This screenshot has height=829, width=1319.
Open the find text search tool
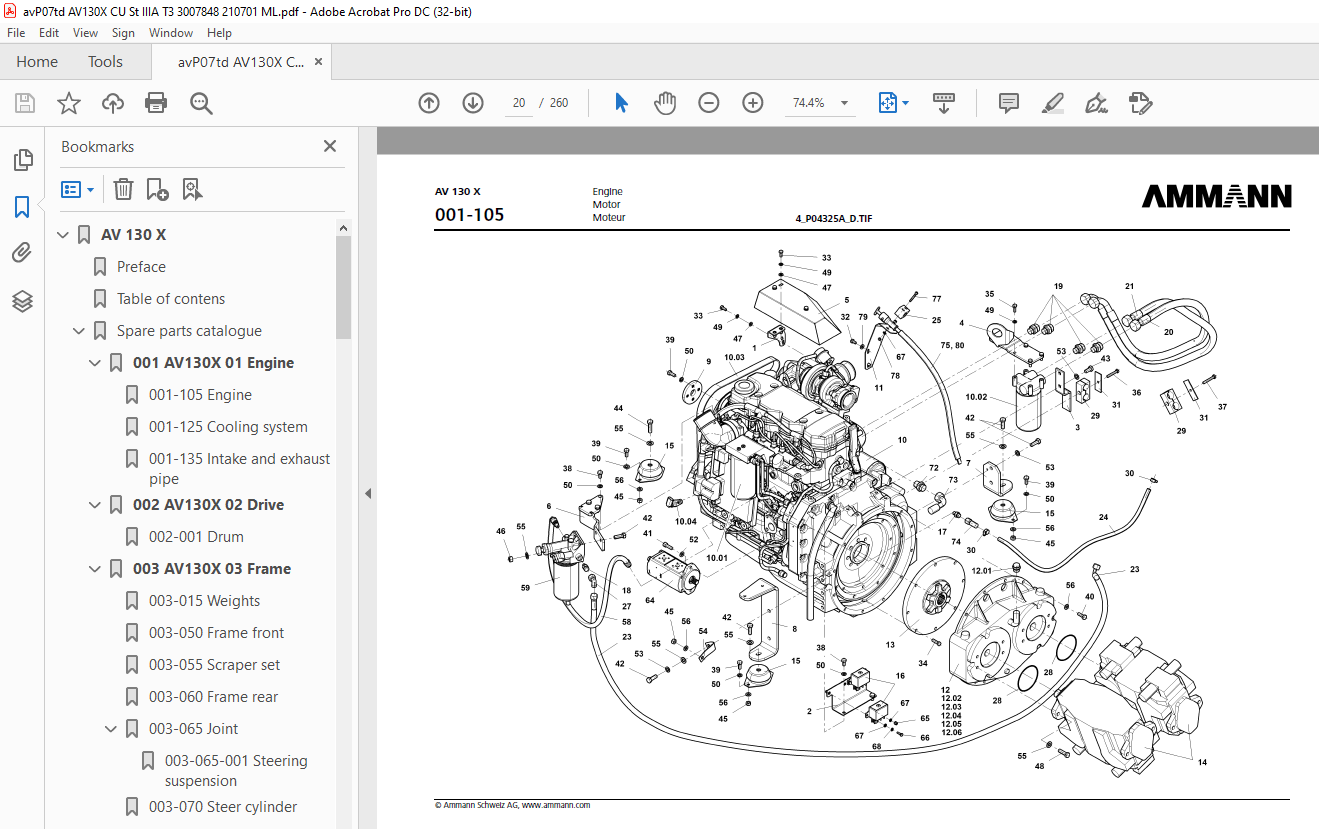click(201, 103)
